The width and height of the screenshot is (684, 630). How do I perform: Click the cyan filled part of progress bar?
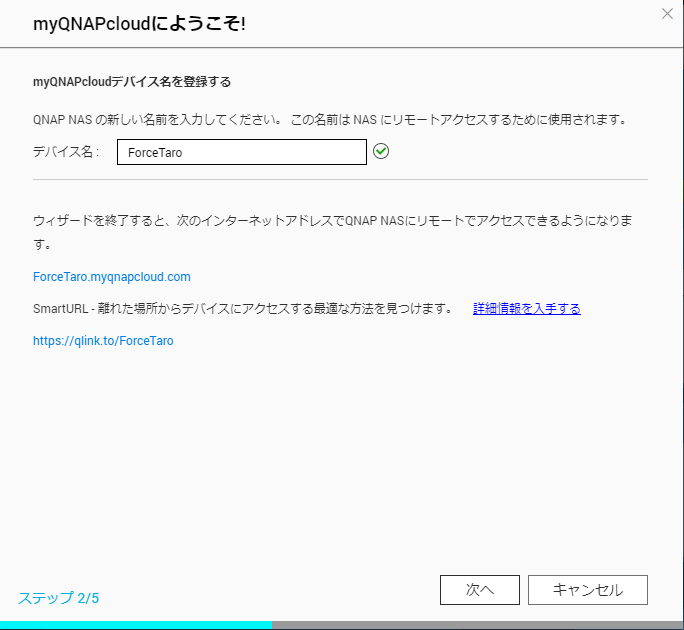(135, 625)
